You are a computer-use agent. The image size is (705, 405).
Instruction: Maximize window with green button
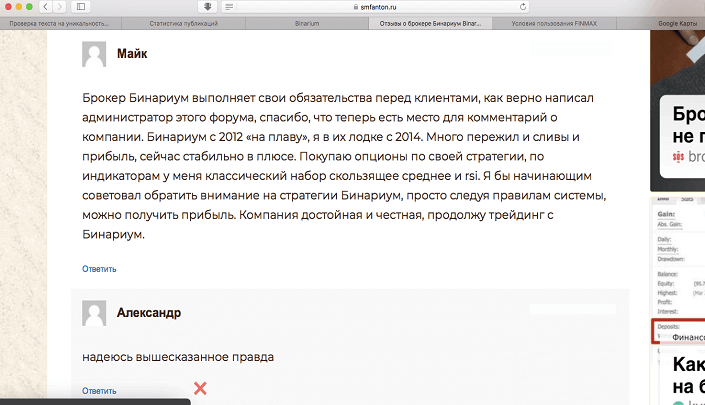(x=29, y=7)
